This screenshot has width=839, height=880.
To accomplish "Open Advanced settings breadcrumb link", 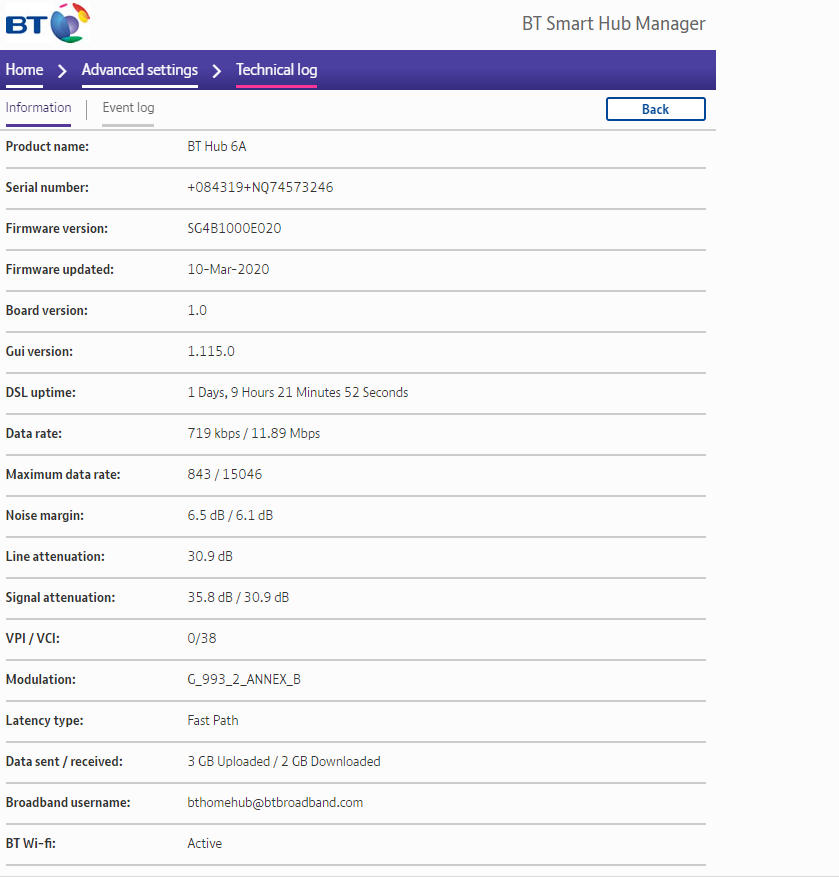I will pyautogui.click(x=139, y=70).
